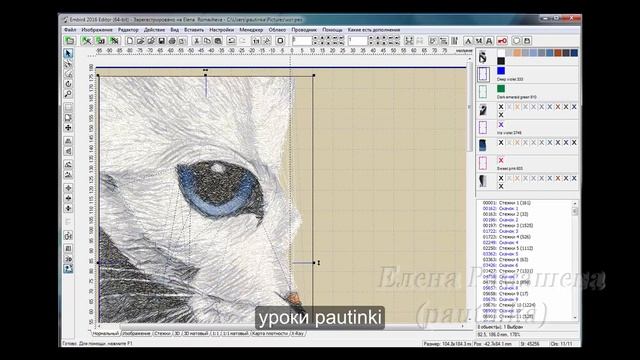Switch to the Стежки view tab
The height and width of the screenshot is (360, 640).
162,333
